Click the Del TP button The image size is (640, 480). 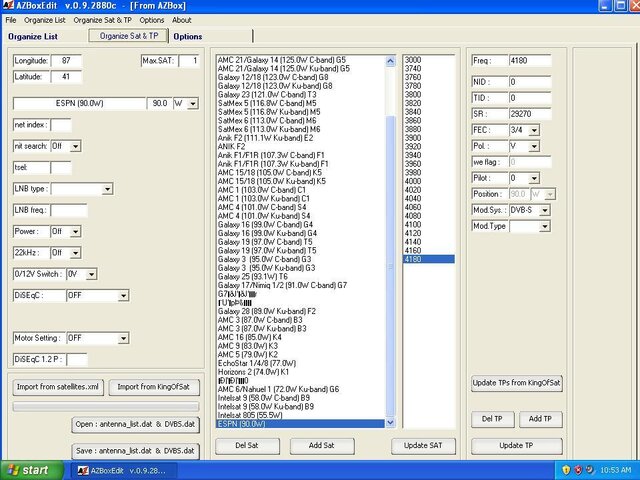(x=492, y=419)
